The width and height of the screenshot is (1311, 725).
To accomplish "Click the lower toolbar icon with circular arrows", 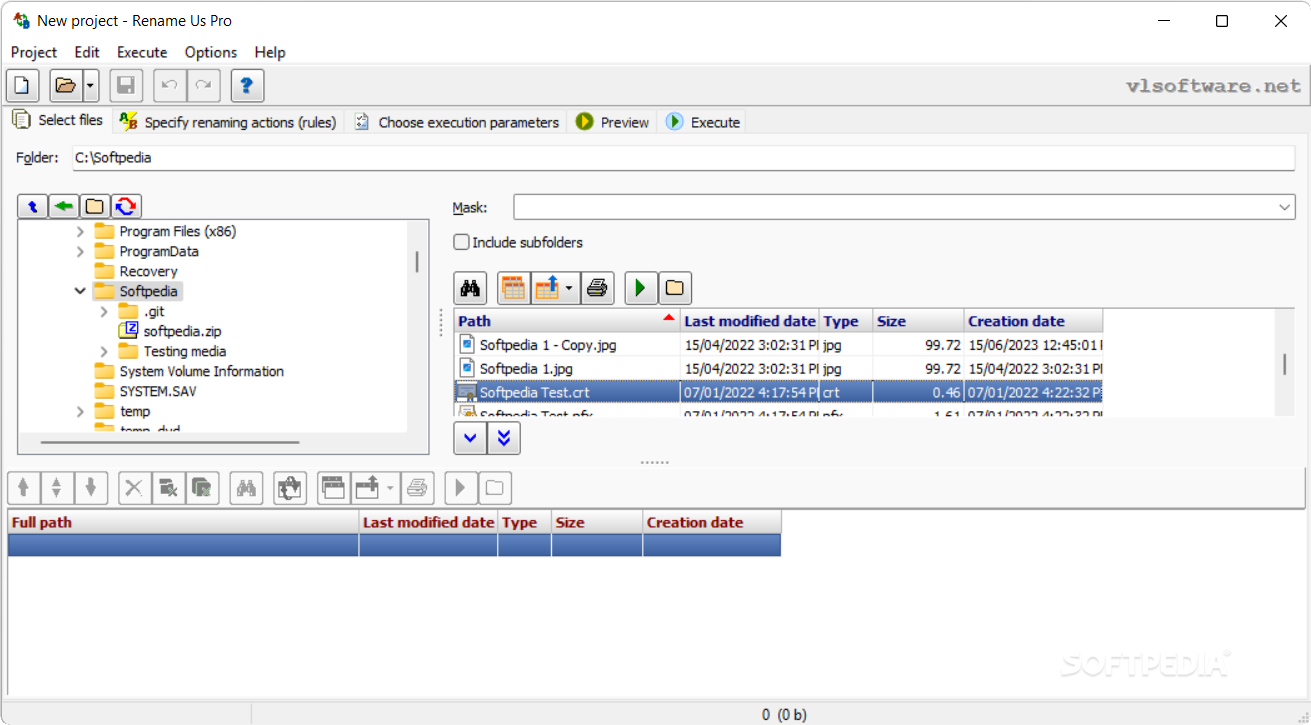I will coord(290,488).
